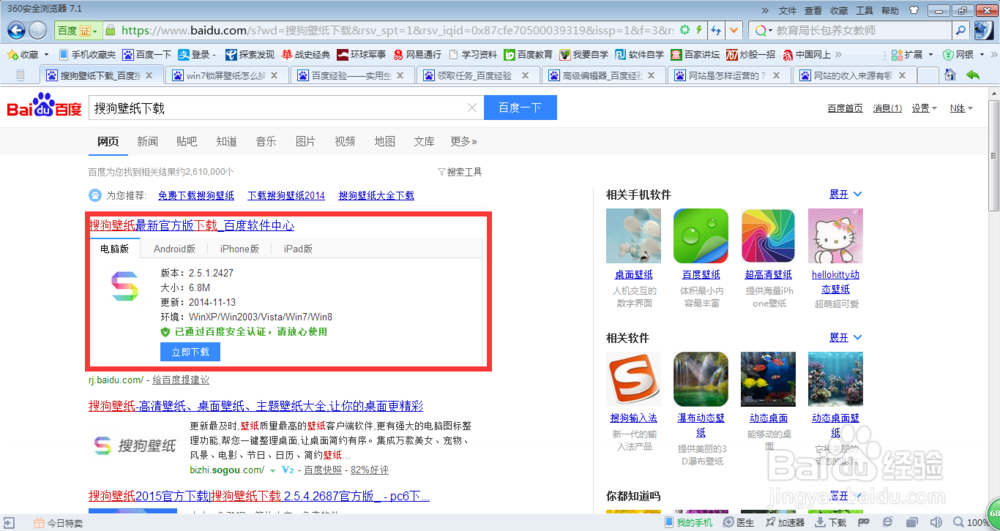
Task: Select the iPhone版 tab
Action: pos(239,249)
